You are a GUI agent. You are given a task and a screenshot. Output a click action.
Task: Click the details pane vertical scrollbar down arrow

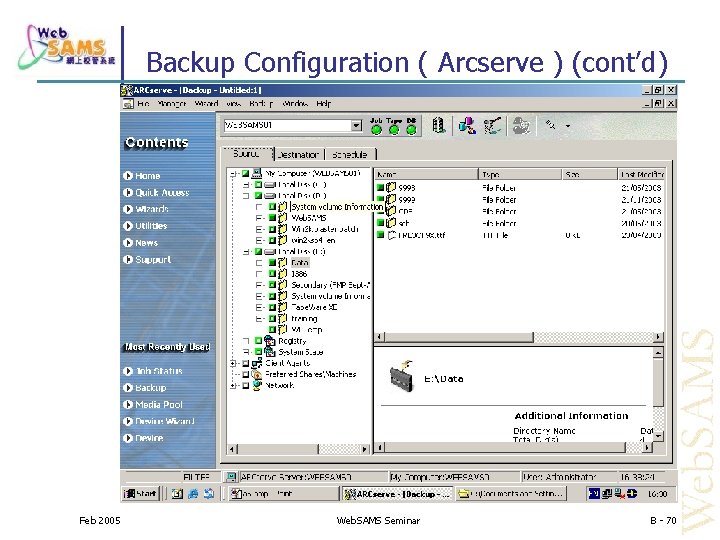(658, 435)
